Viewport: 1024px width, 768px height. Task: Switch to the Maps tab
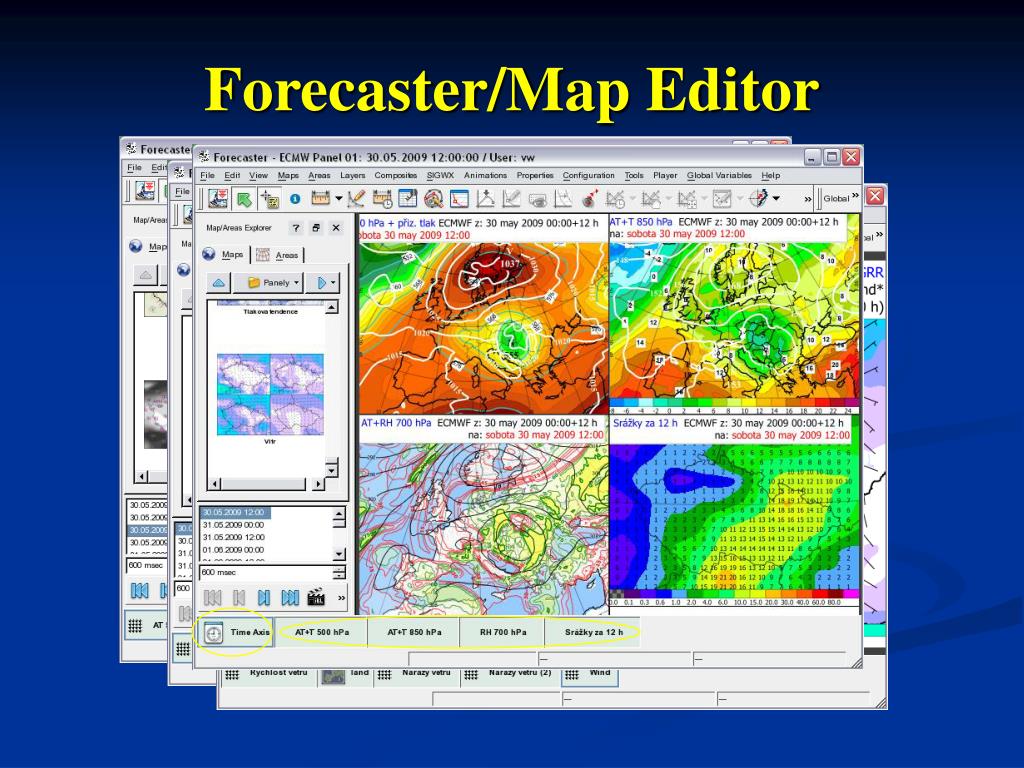click(225, 255)
